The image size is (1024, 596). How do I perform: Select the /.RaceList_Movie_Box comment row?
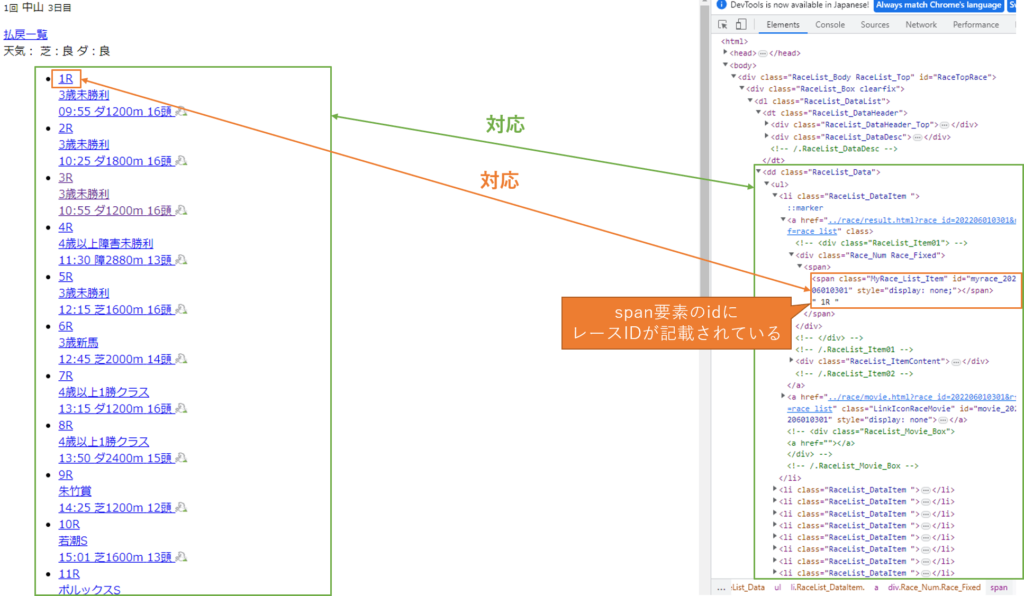coord(852,466)
